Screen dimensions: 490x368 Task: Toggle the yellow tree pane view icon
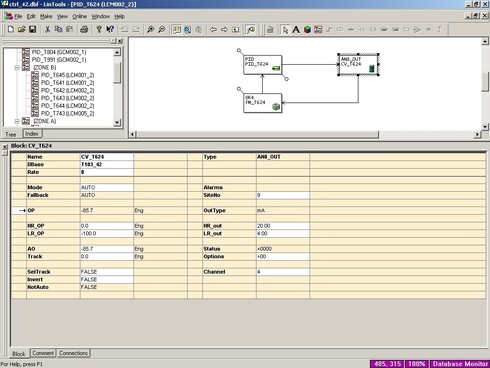pyautogui.click(x=176, y=30)
